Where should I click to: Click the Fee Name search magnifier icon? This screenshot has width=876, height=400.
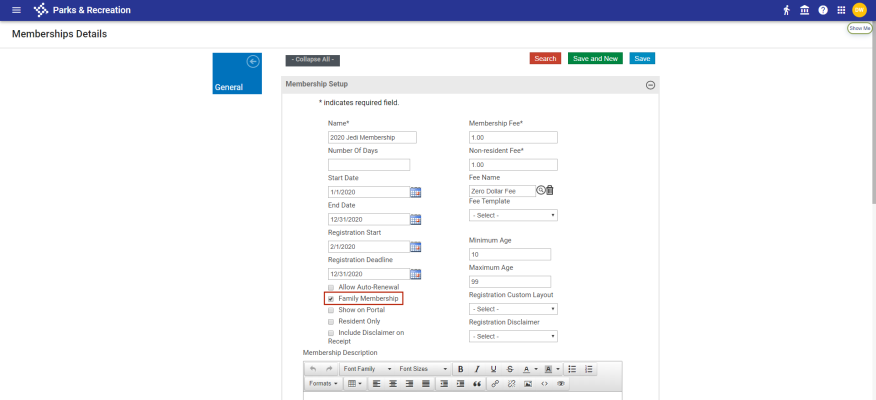tap(540, 190)
